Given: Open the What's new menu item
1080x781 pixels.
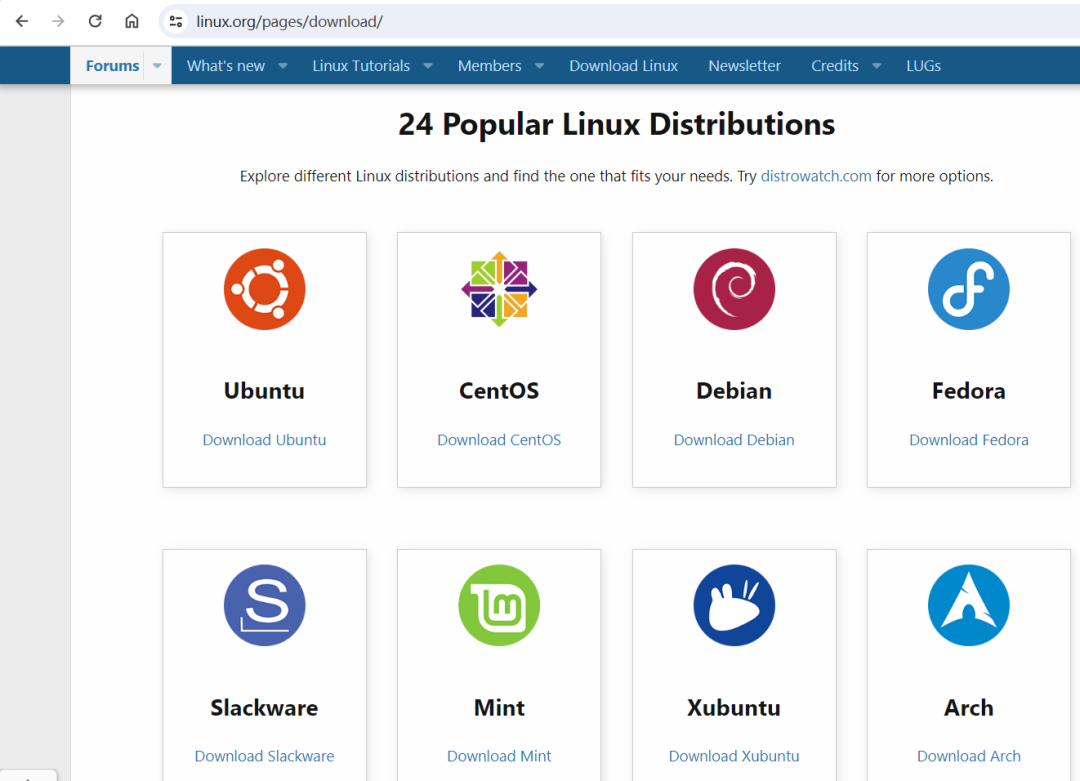Looking at the screenshot, I should pyautogui.click(x=226, y=66).
